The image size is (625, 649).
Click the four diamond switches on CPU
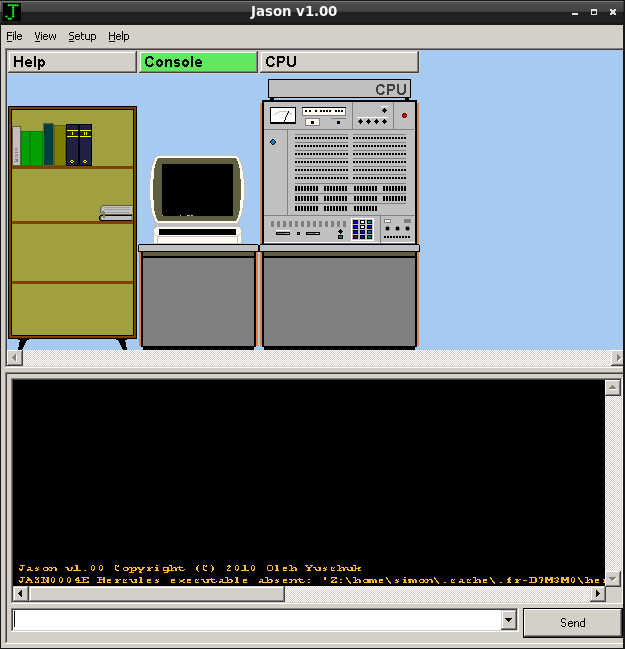pos(372,121)
